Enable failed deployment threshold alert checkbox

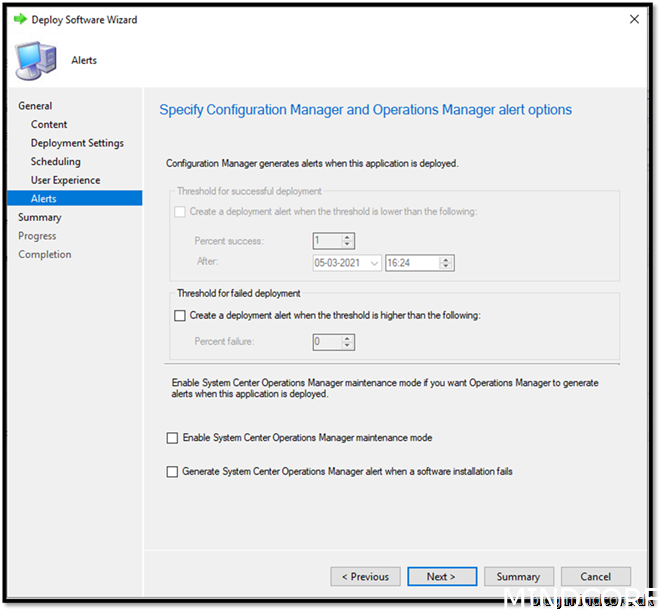180,315
